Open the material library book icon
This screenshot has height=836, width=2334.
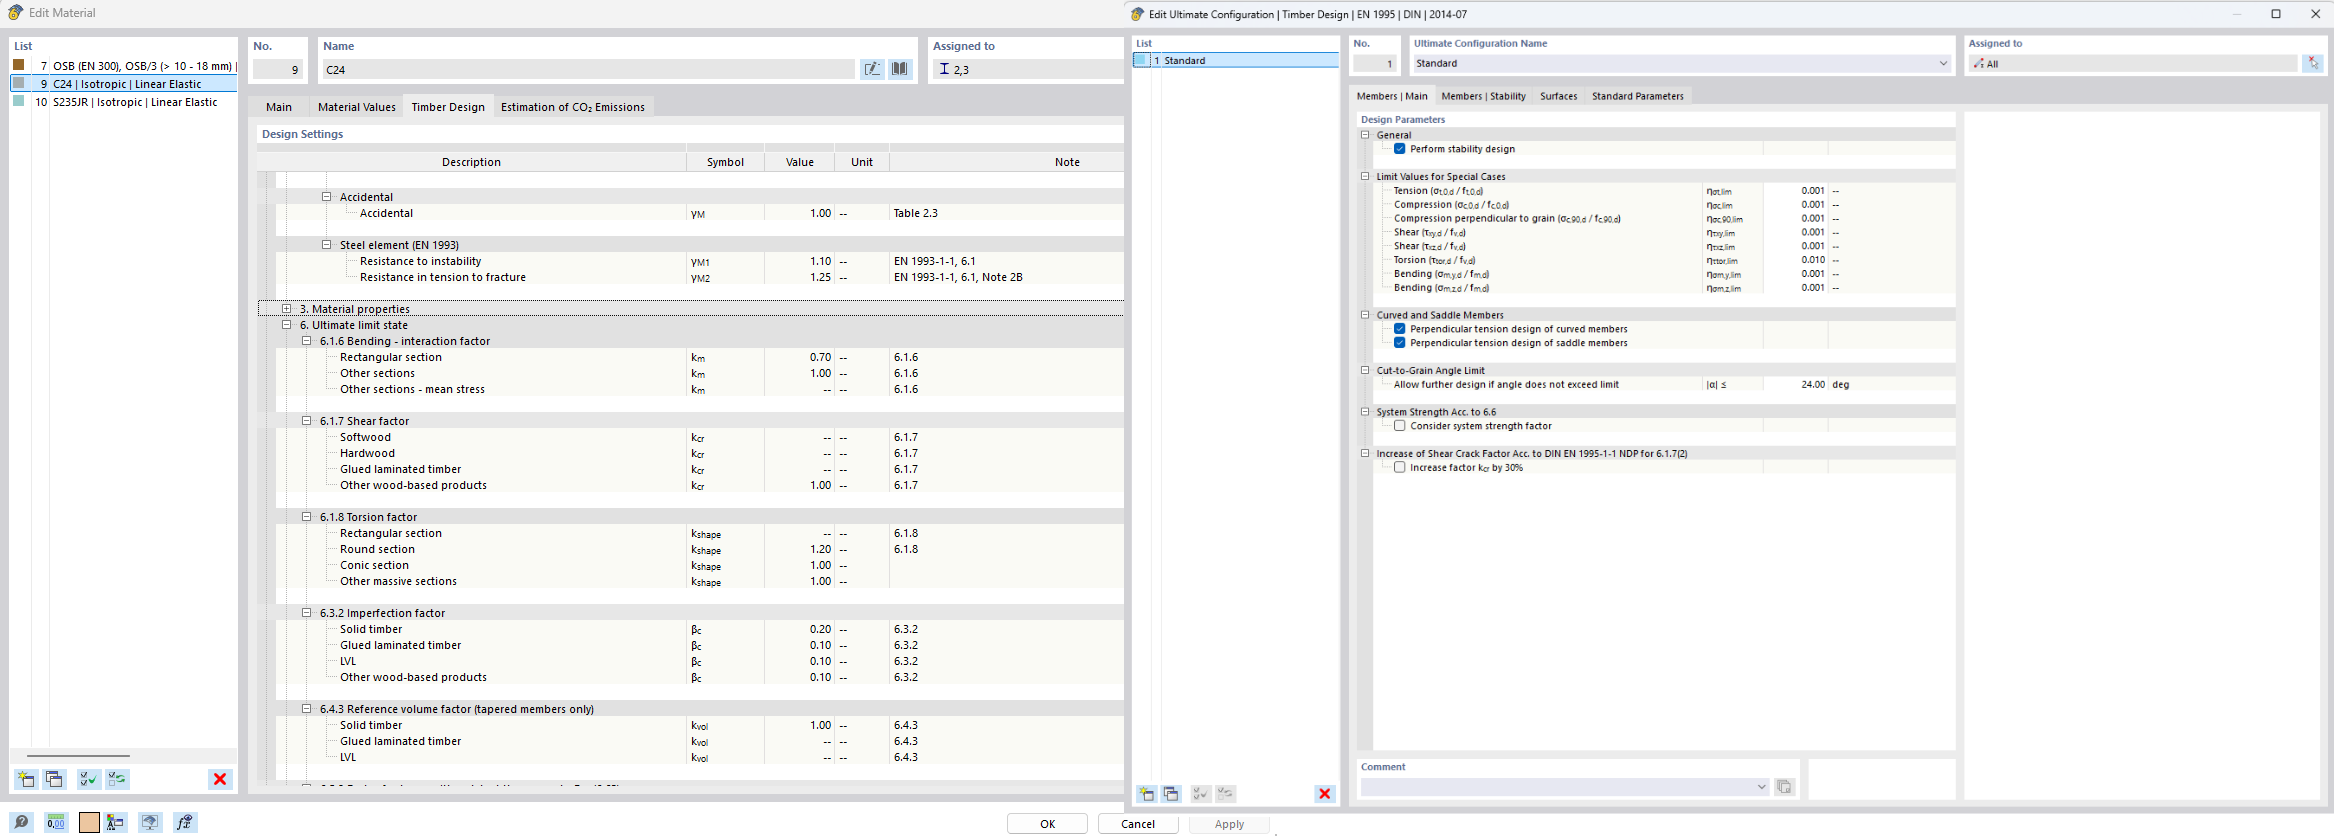[900, 69]
